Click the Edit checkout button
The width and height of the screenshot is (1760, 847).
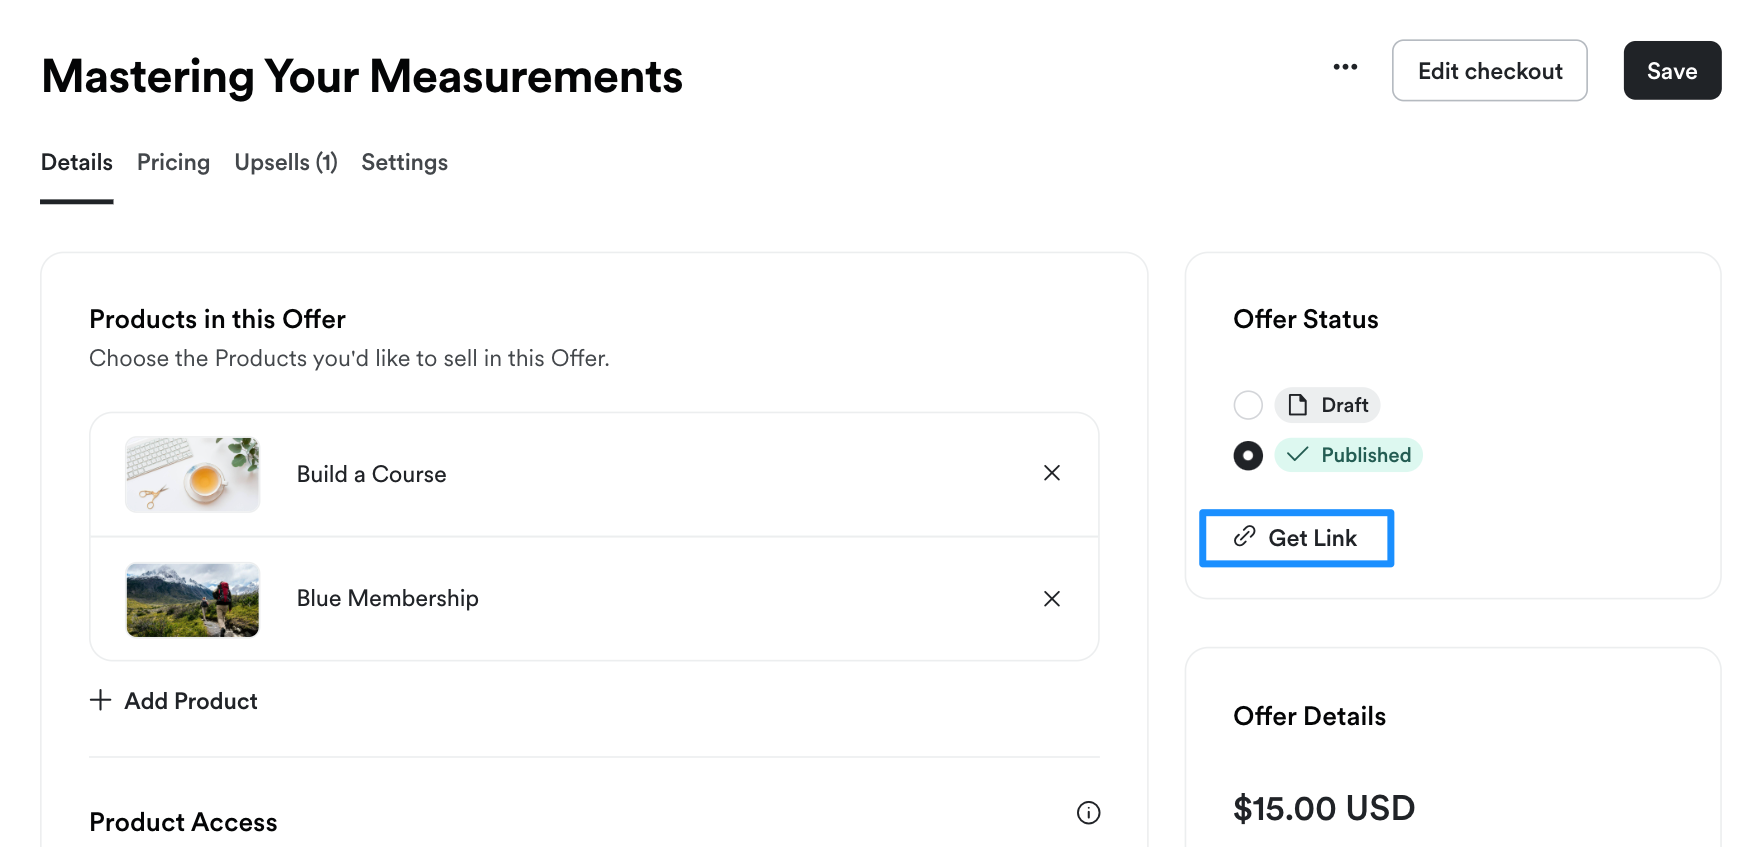pyautogui.click(x=1490, y=71)
